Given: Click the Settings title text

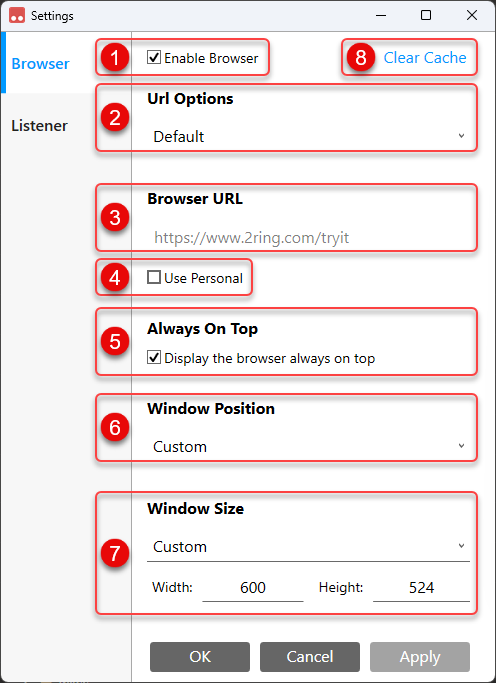Looking at the screenshot, I should pos(52,16).
